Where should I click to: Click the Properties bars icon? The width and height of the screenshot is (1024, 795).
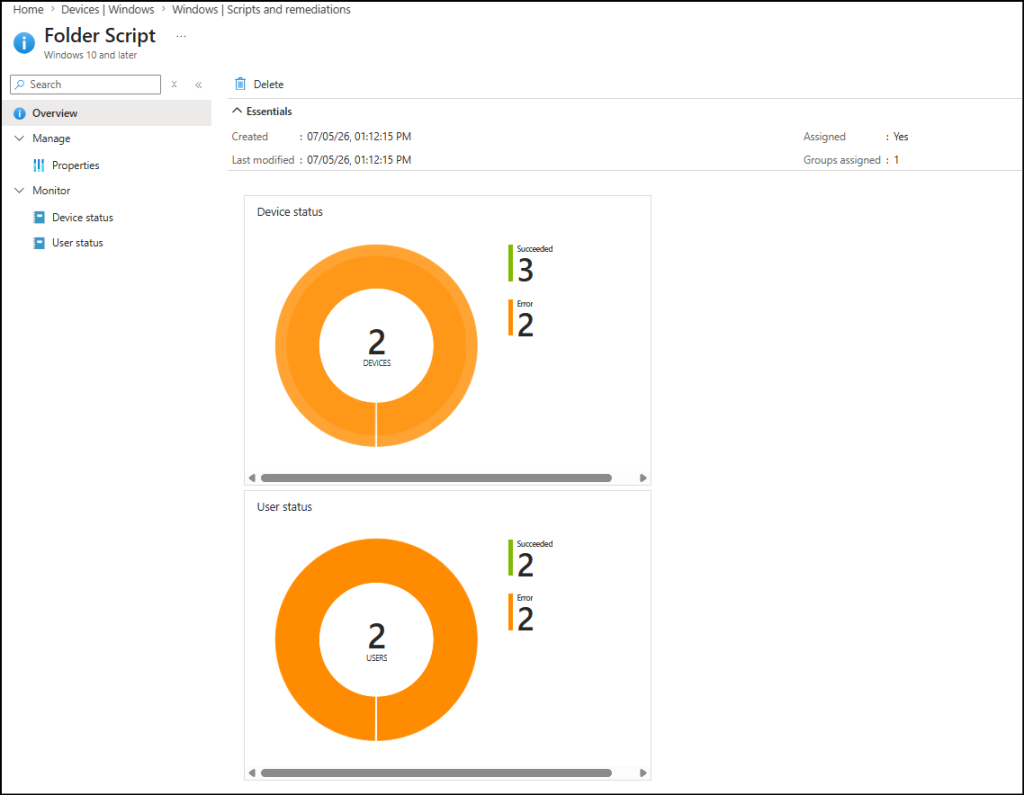pyautogui.click(x=39, y=165)
